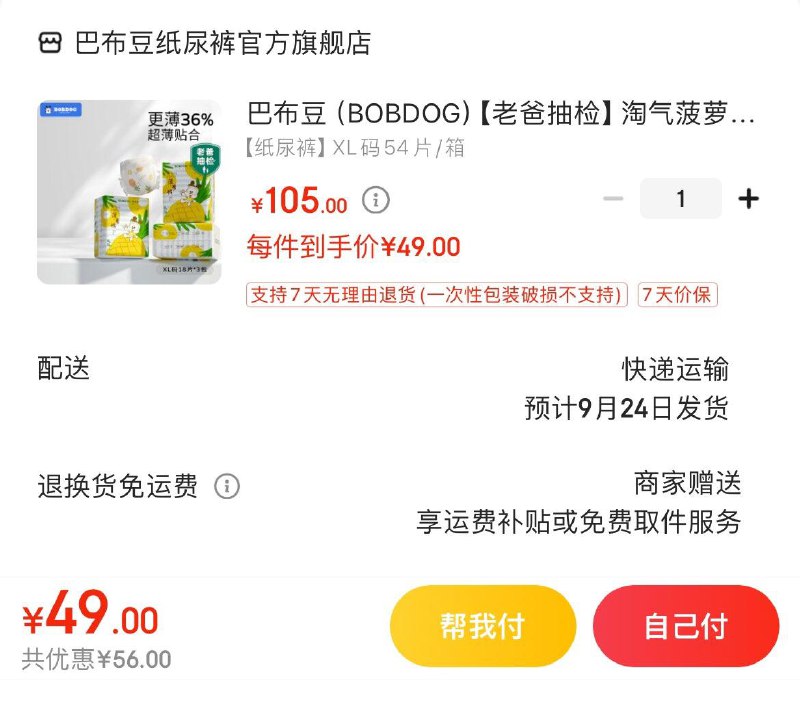
Task: Tap the ¥49.00 total price
Action: (90, 614)
